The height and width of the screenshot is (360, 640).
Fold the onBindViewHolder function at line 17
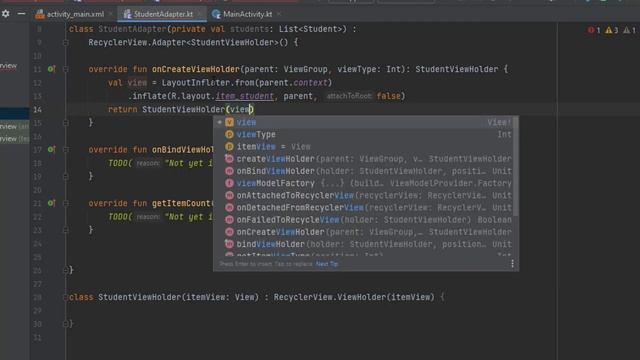pyautogui.click(x=65, y=150)
